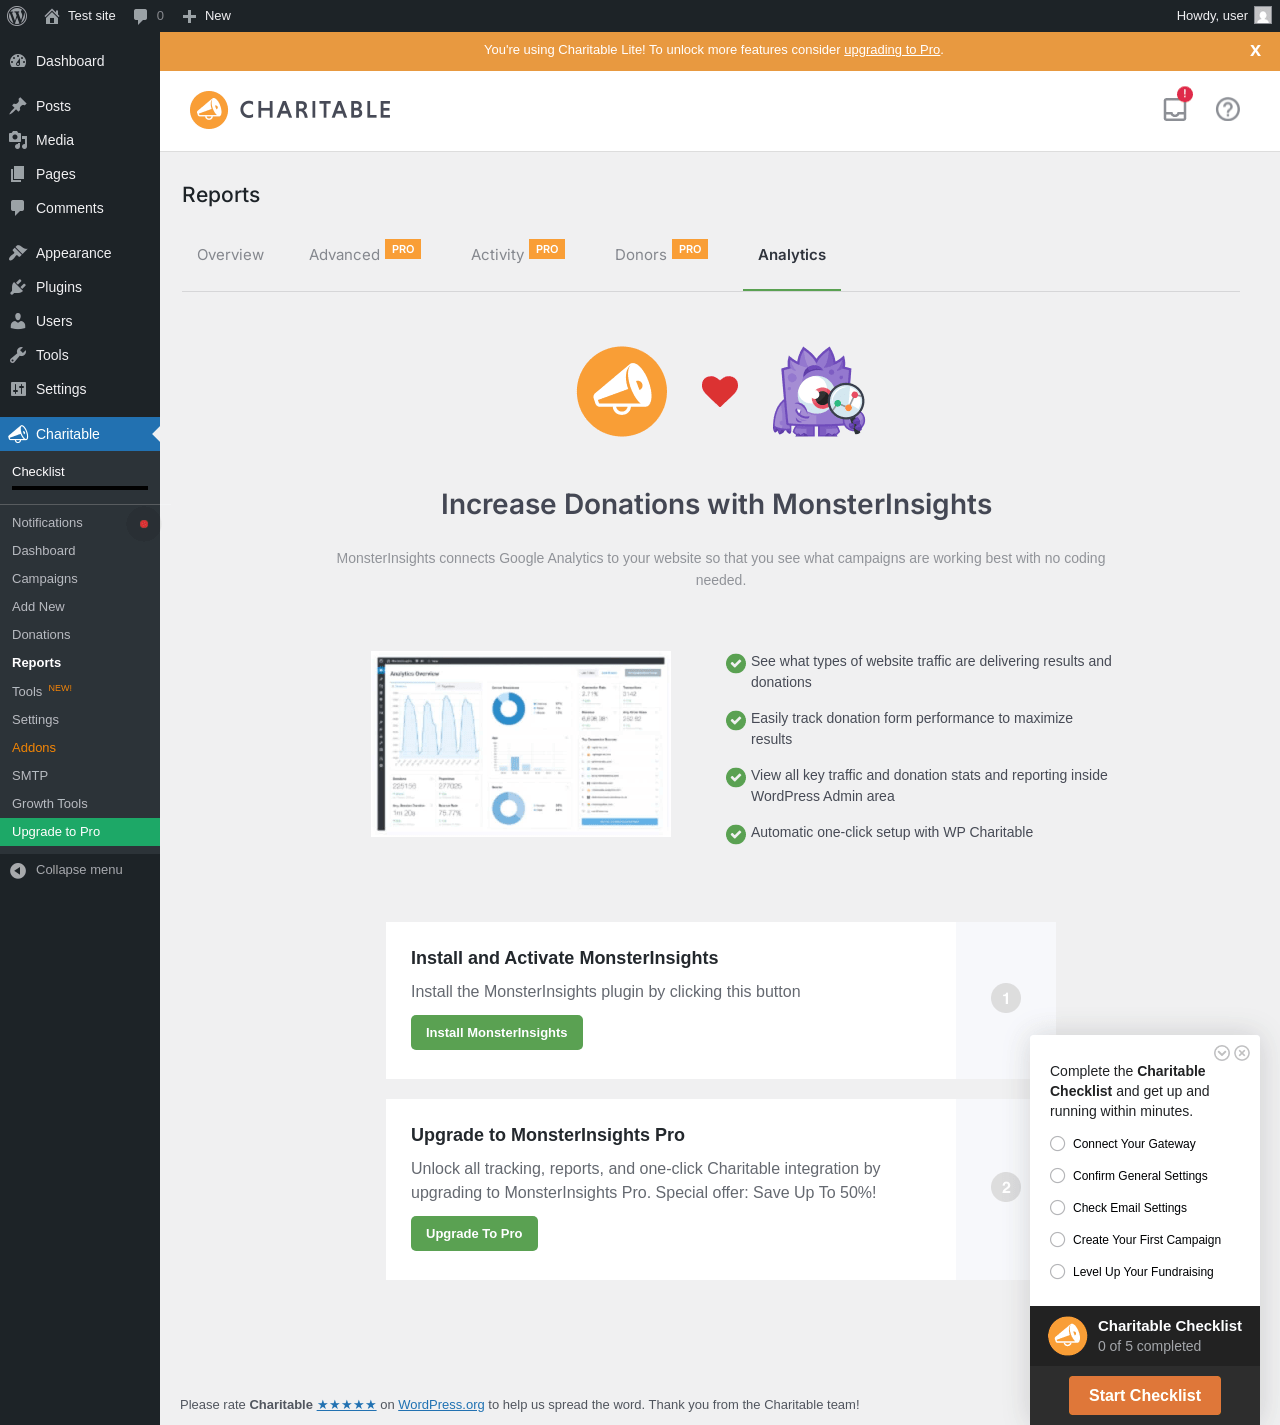Select Connect Your Gateway radio
Image resolution: width=1280 pixels, height=1425 pixels.
[1058, 1144]
